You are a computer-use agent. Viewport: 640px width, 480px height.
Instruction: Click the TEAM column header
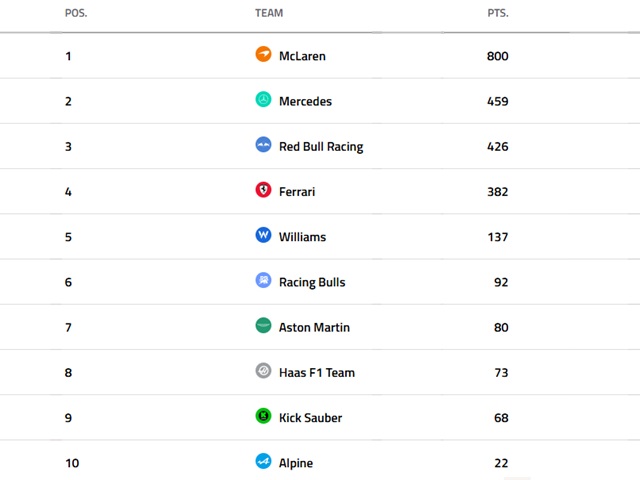(x=269, y=13)
